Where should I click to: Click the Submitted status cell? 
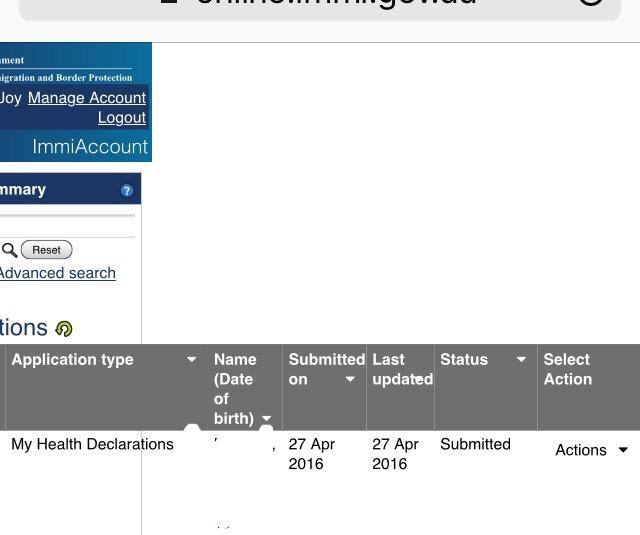click(x=475, y=445)
